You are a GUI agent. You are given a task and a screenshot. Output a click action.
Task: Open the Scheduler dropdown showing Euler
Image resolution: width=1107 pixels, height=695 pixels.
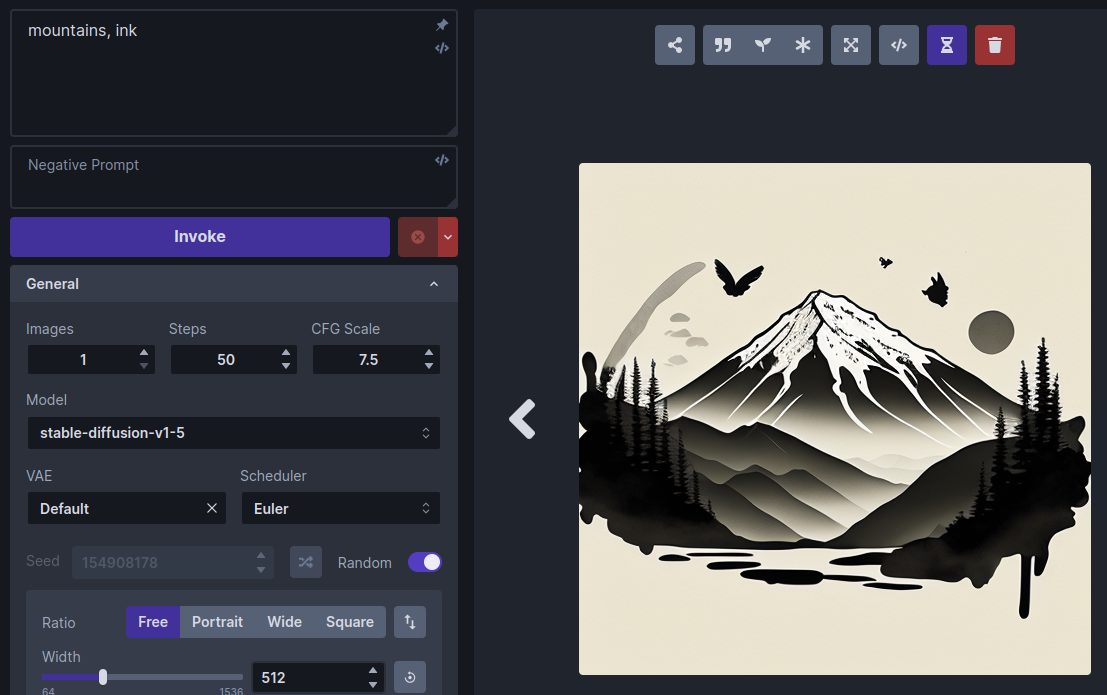click(x=340, y=509)
